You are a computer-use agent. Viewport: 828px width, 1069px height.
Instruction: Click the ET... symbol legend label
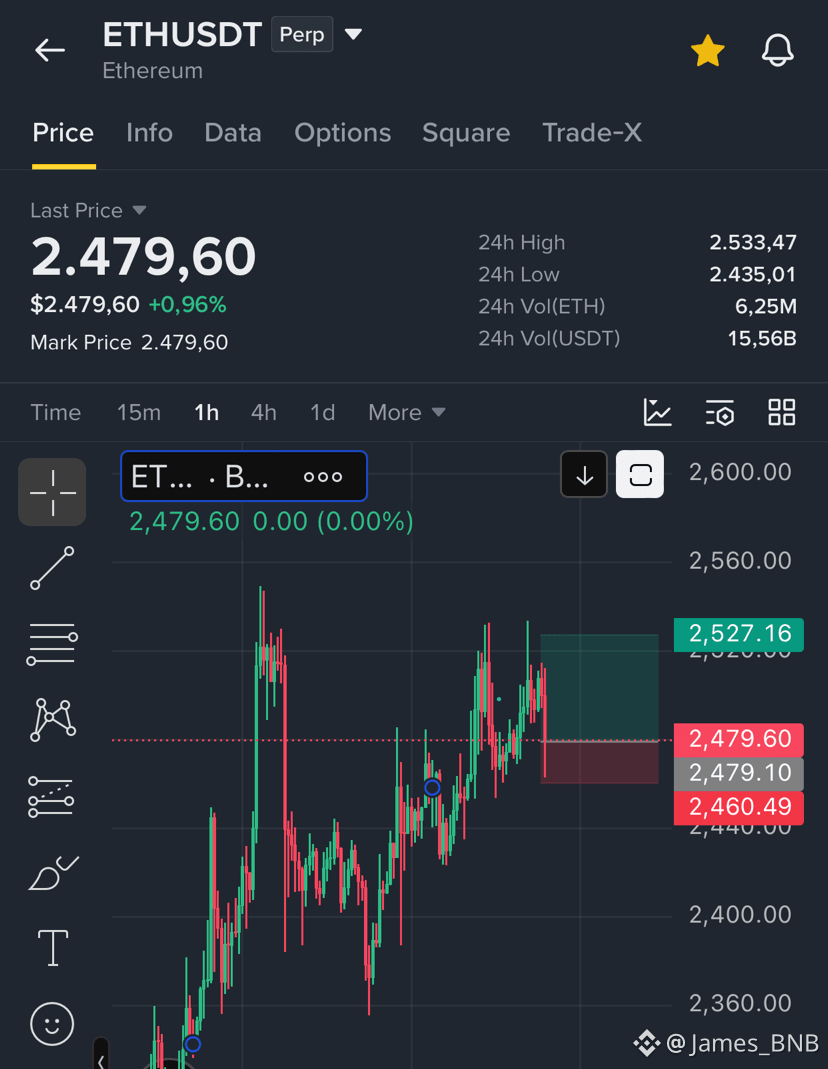point(162,477)
